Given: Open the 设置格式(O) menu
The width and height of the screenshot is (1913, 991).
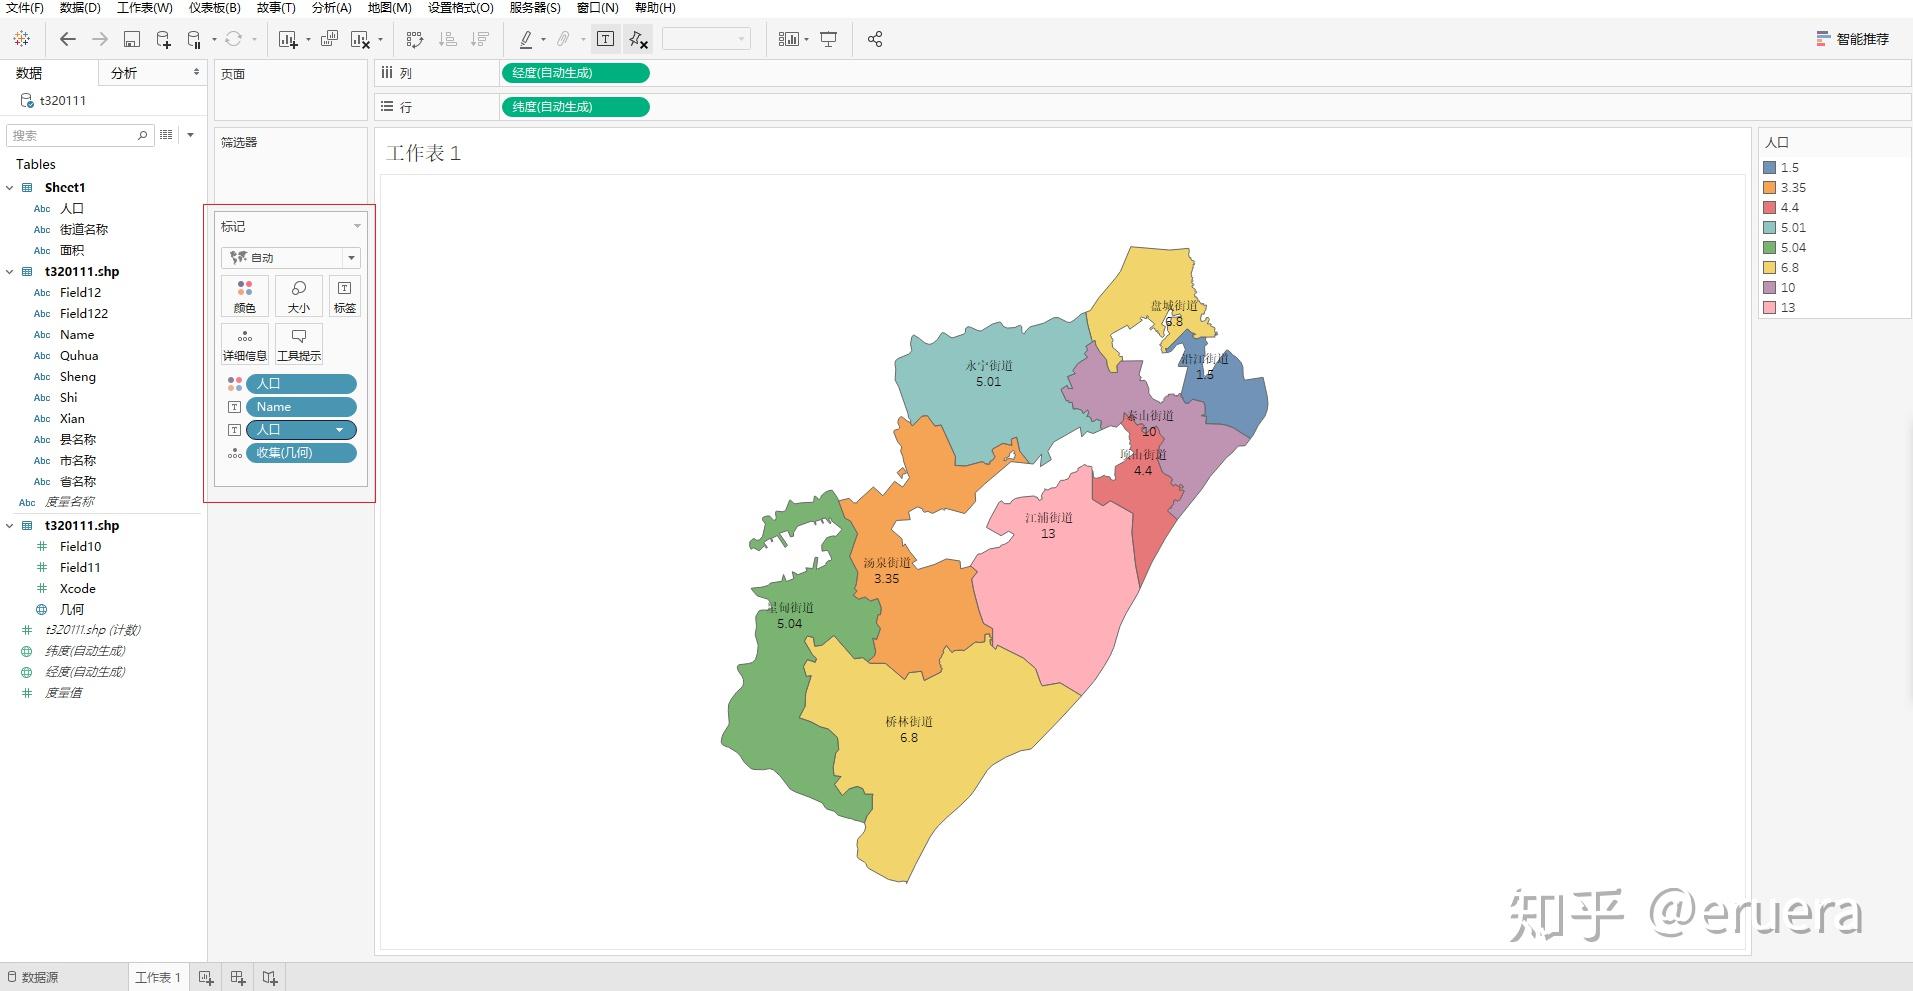Looking at the screenshot, I should tap(461, 8).
